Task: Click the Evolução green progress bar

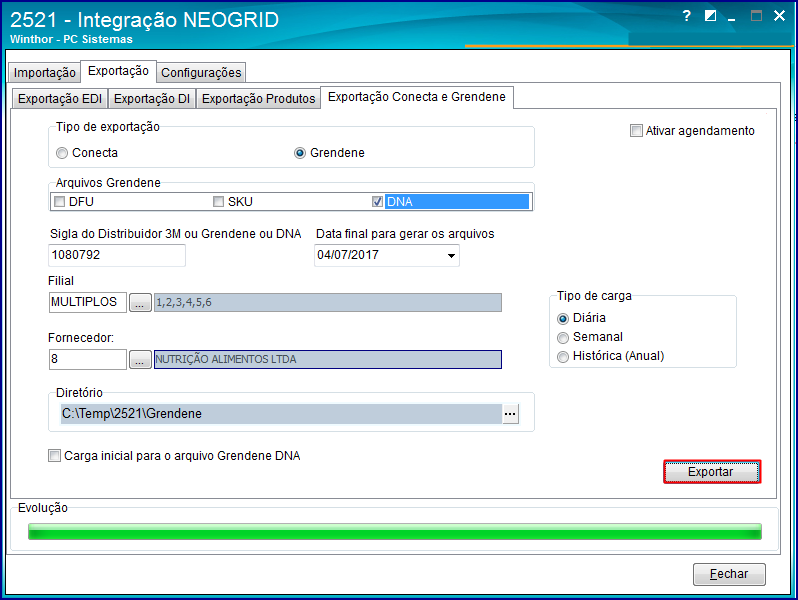Action: (x=395, y=532)
